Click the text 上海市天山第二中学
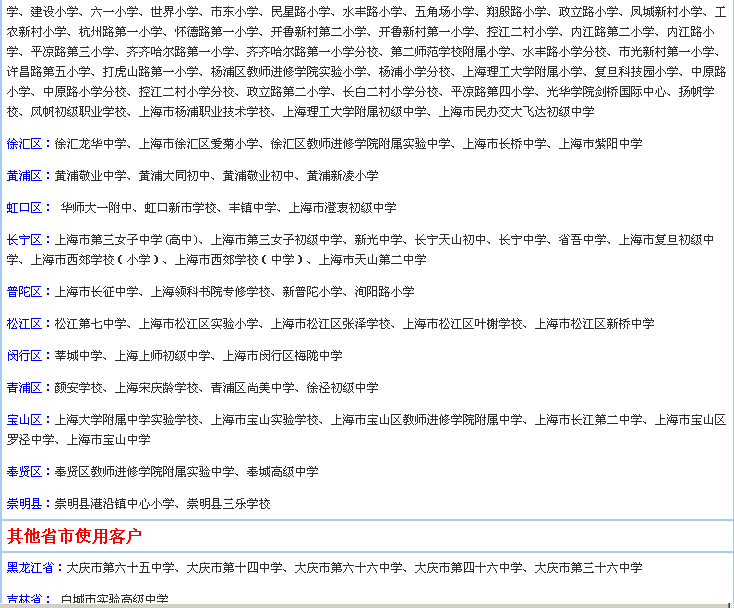The height and width of the screenshot is (608, 734). [x=373, y=259]
